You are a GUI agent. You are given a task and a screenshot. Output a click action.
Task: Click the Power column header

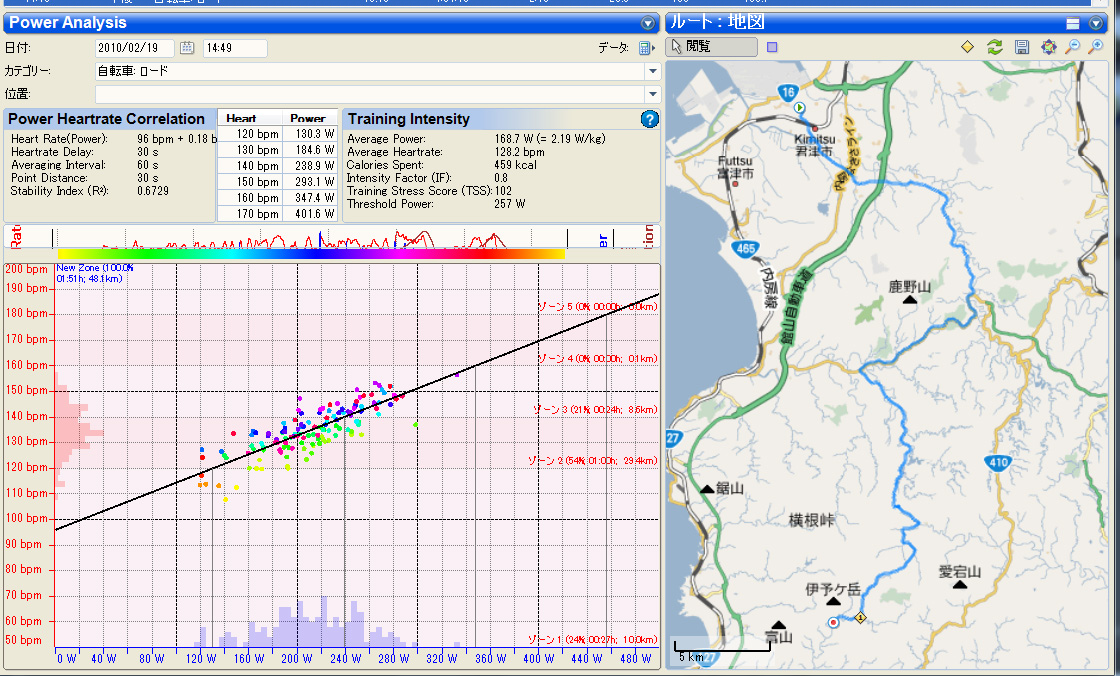point(308,118)
